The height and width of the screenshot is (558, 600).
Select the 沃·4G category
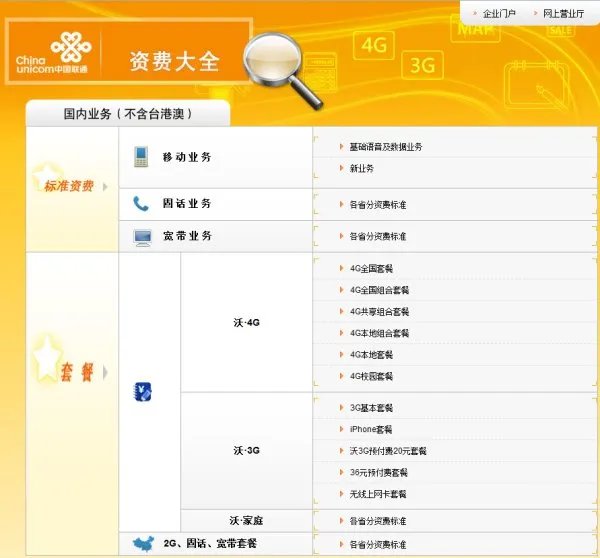coord(246,323)
